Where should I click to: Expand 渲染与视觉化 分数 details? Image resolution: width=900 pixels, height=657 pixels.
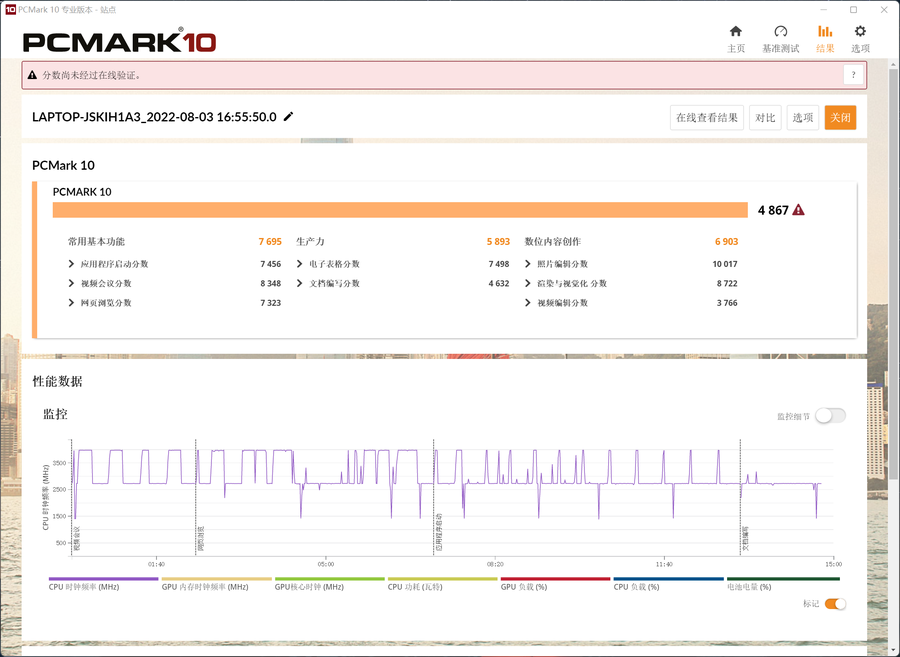coord(528,283)
